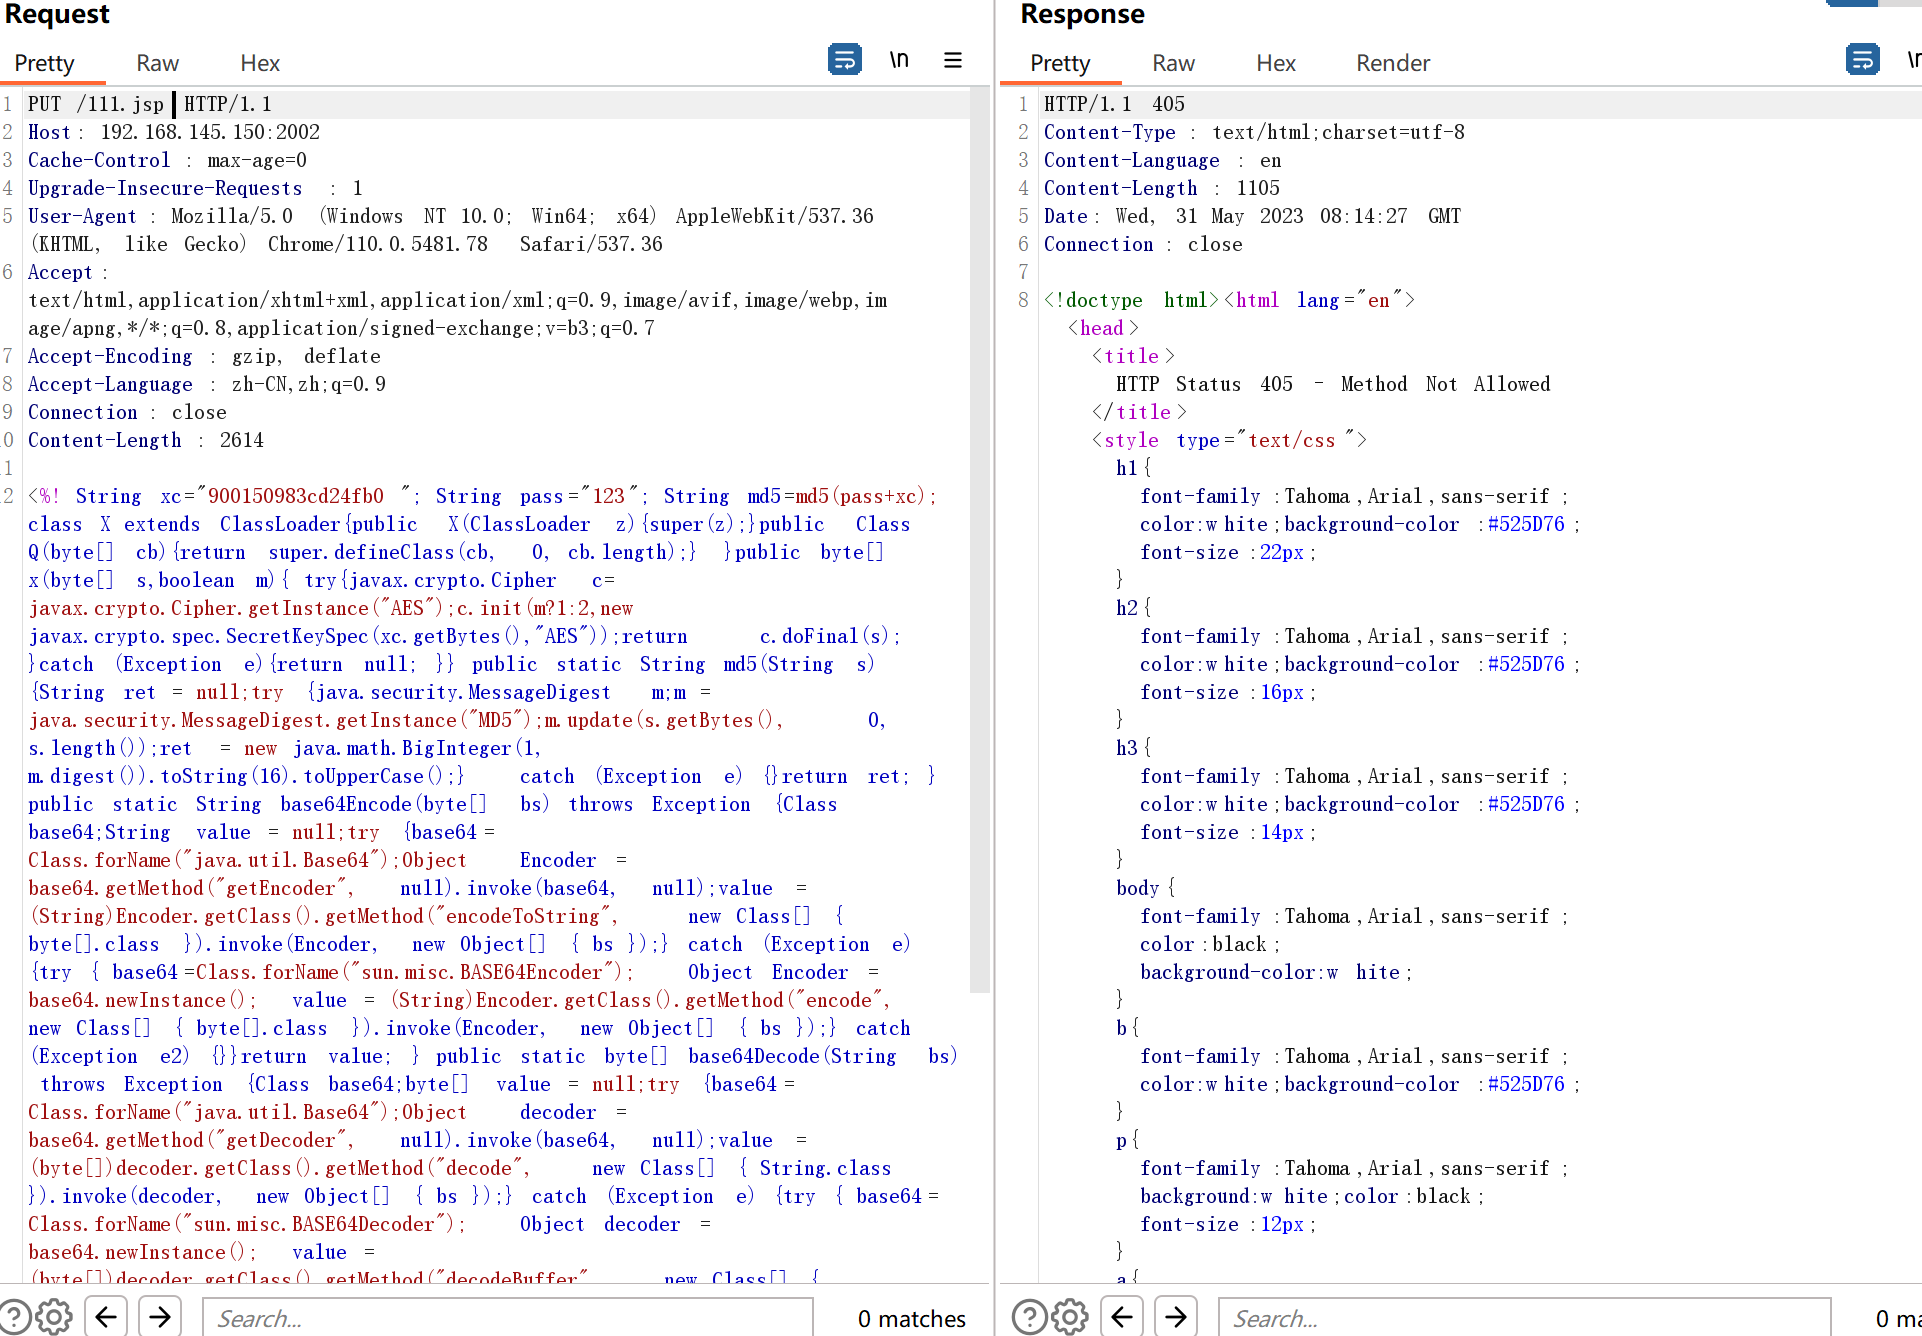The width and height of the screenshot is (1922, 1336).
Task: Open Request panel hamburger options menu
Action: click(x=953, y=60)
